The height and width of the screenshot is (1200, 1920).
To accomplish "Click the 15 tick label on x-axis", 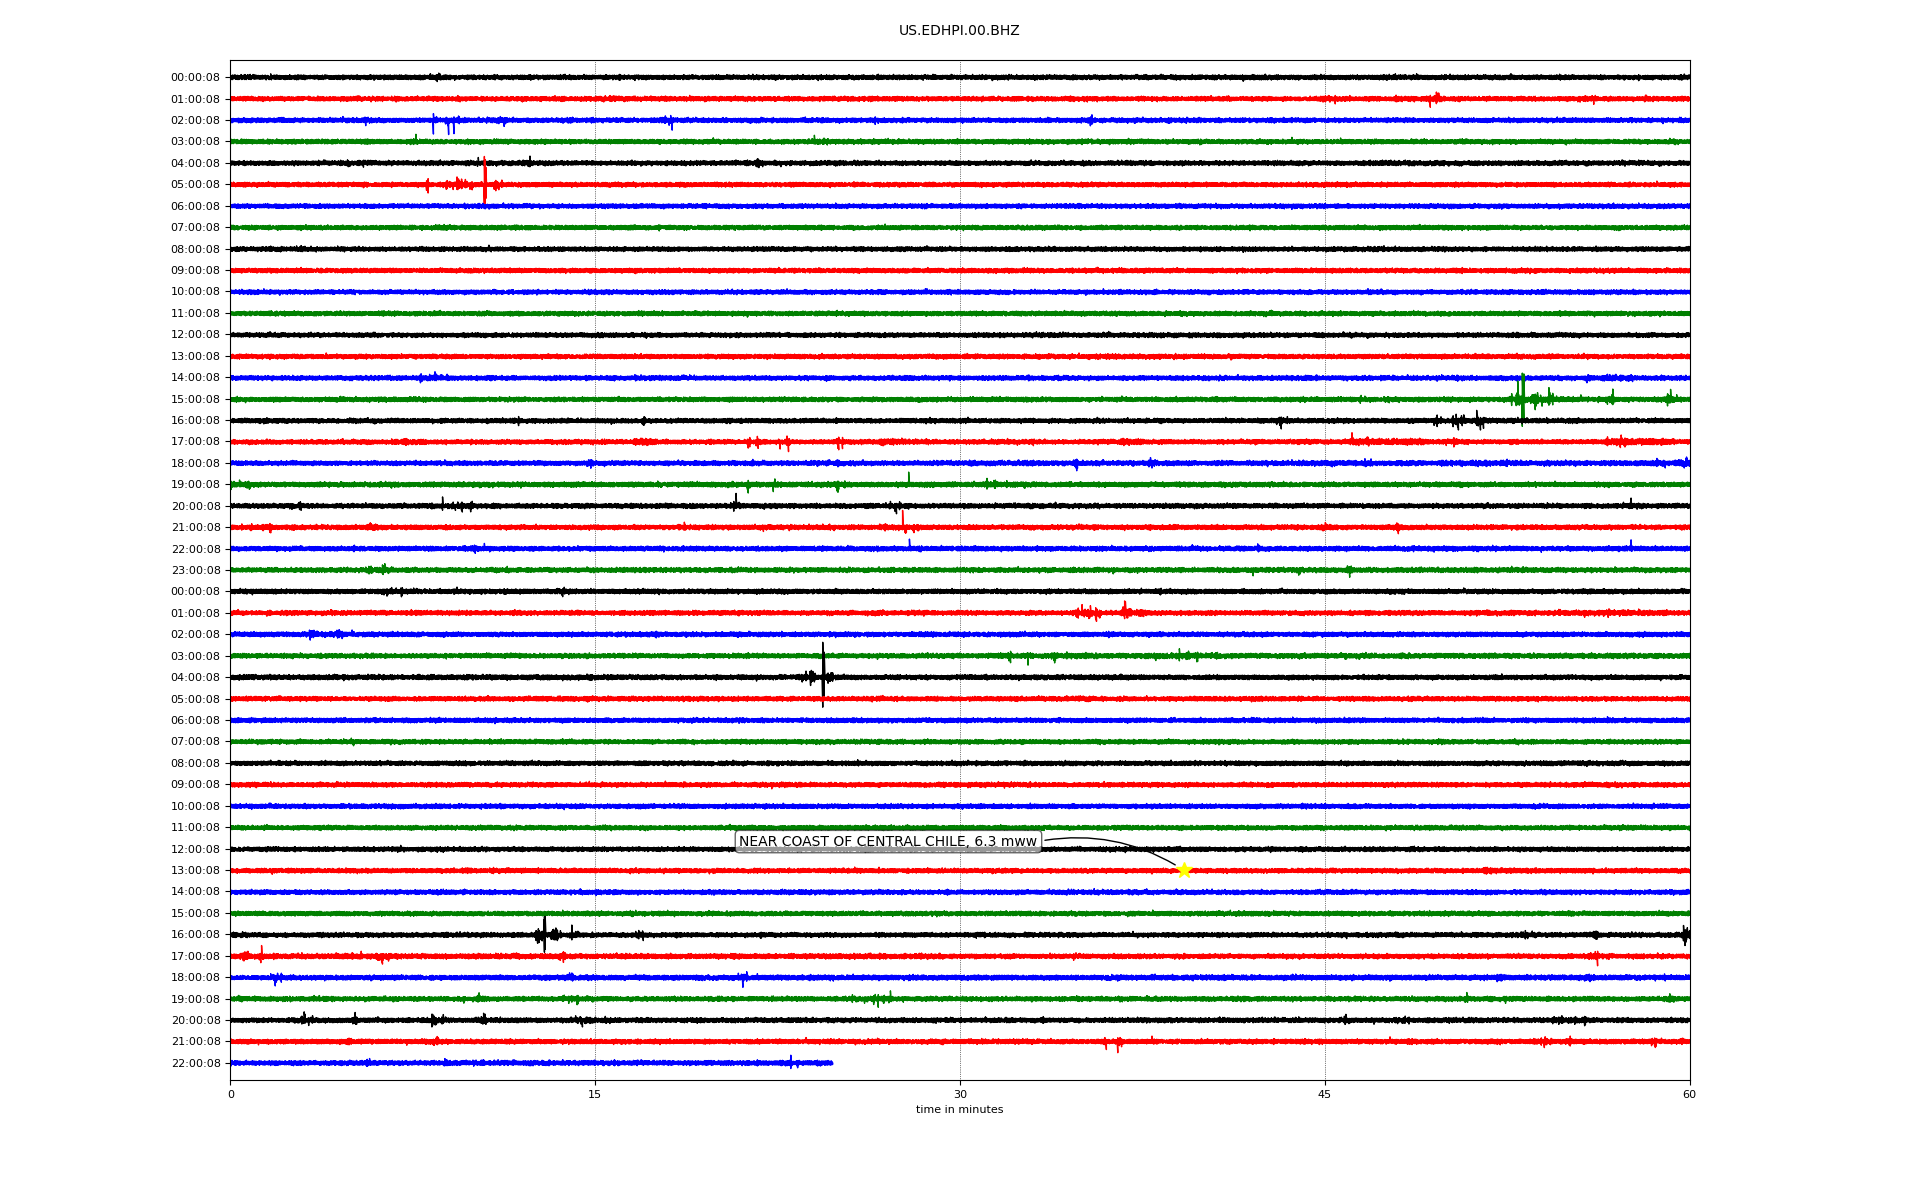I will pos(595,1094).
